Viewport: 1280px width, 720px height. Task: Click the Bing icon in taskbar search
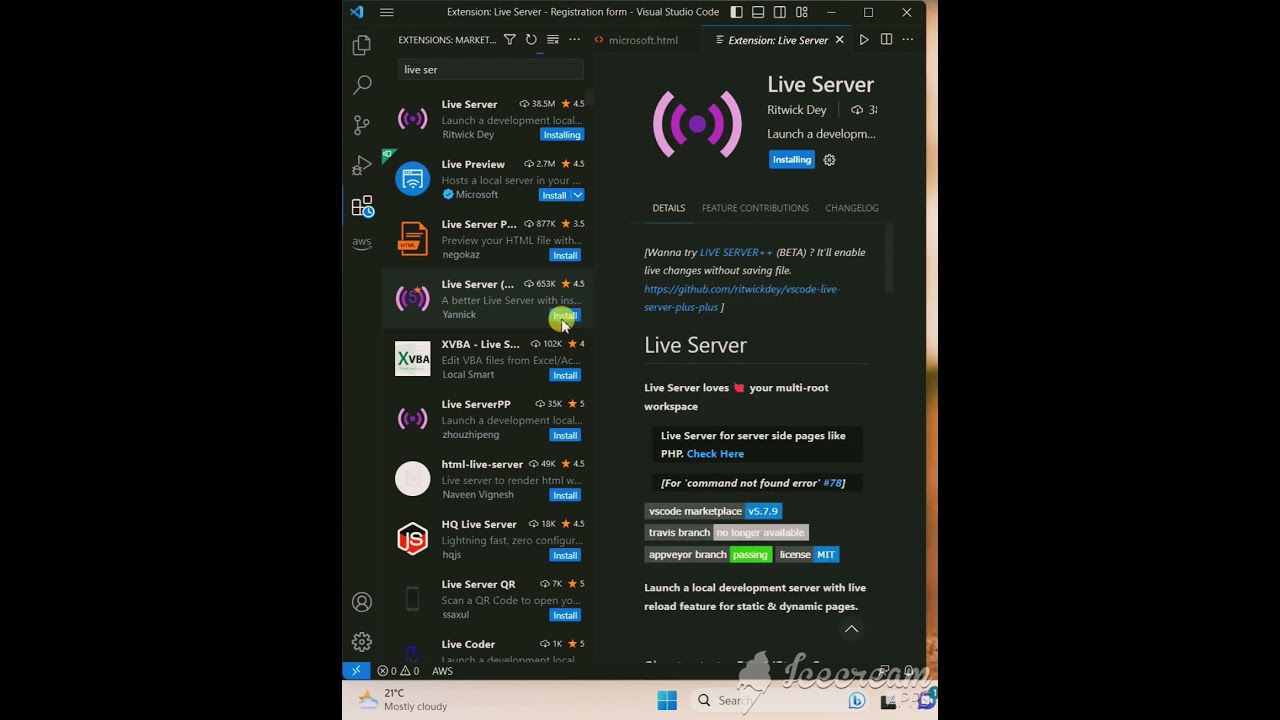tap(857, 701)
